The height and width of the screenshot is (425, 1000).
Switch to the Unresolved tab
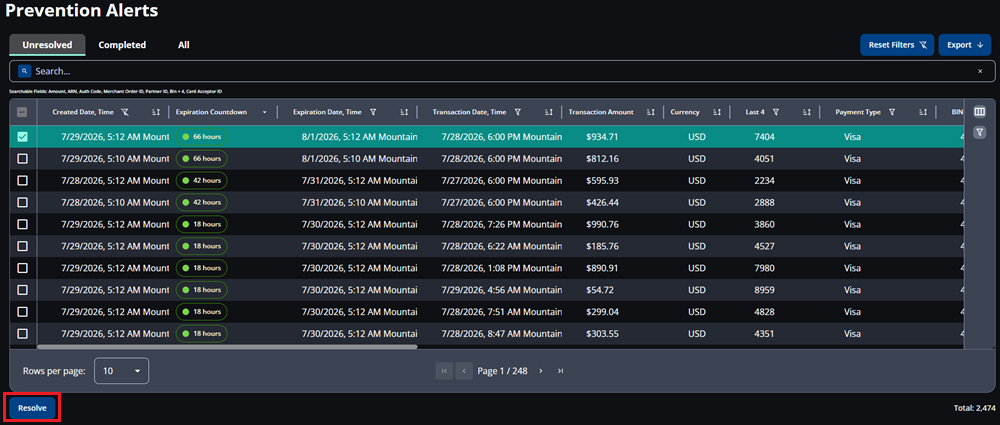coord(47,45)
